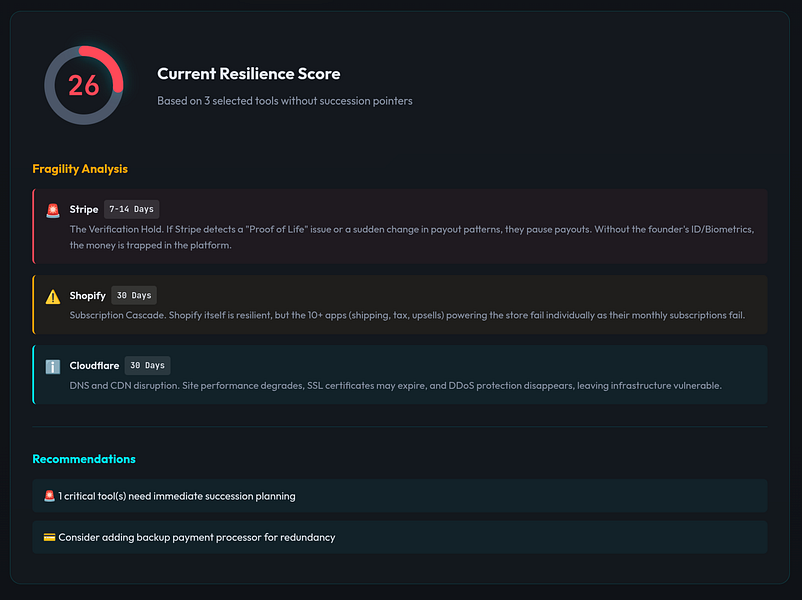Click '1 critical tool(s) need immediate succession planning'

pos(177,496)
